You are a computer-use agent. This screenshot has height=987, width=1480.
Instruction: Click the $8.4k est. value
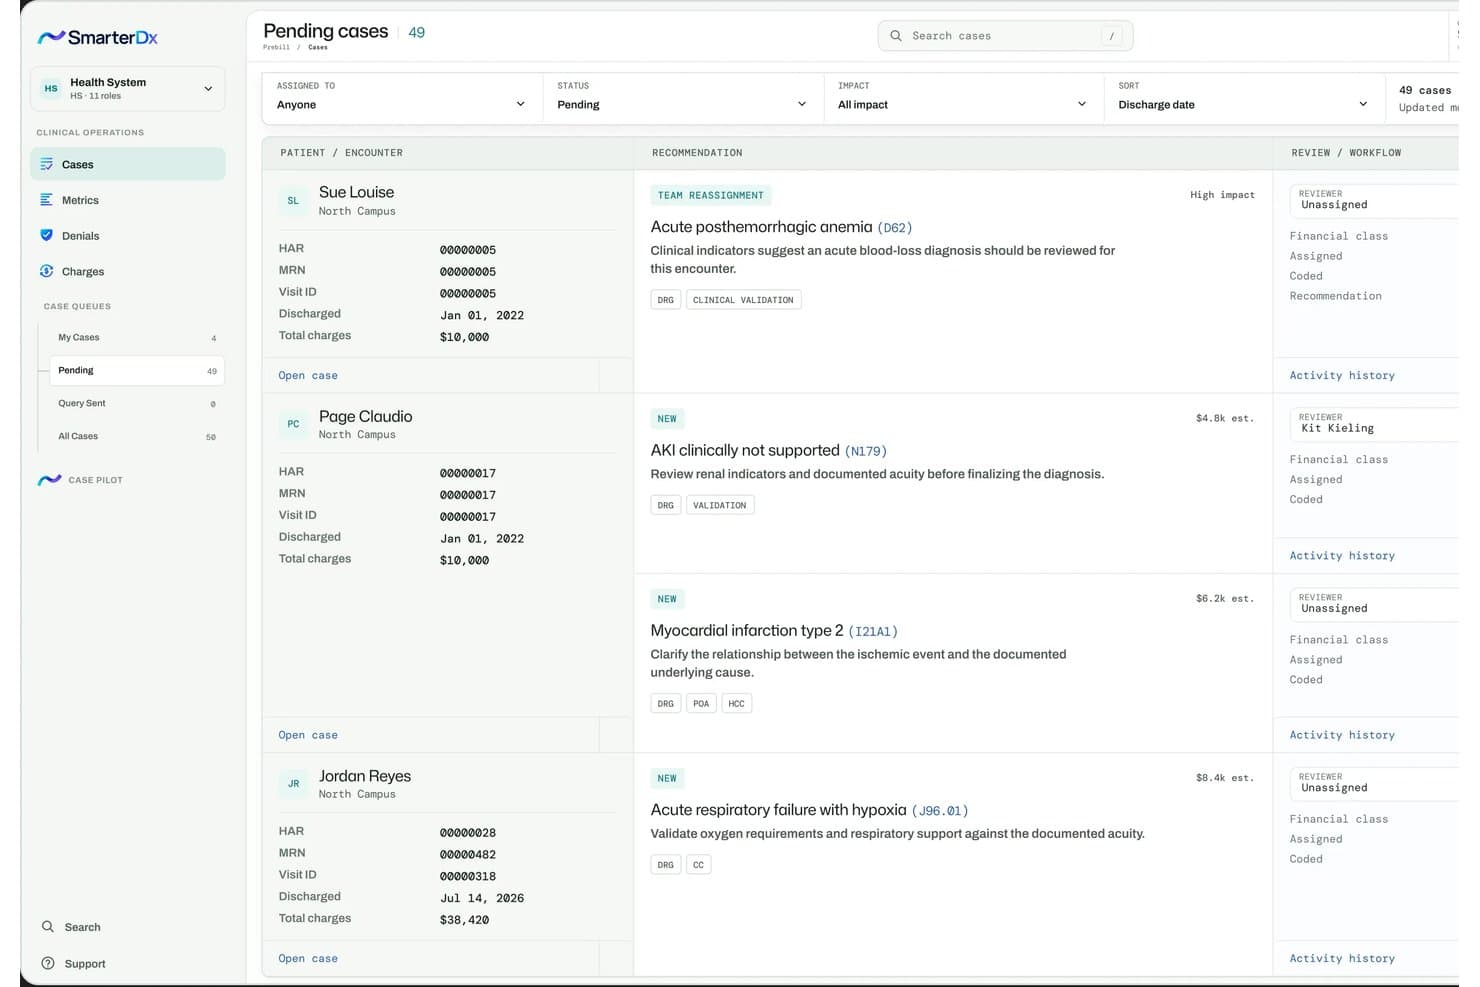(x=1225, y=778)
